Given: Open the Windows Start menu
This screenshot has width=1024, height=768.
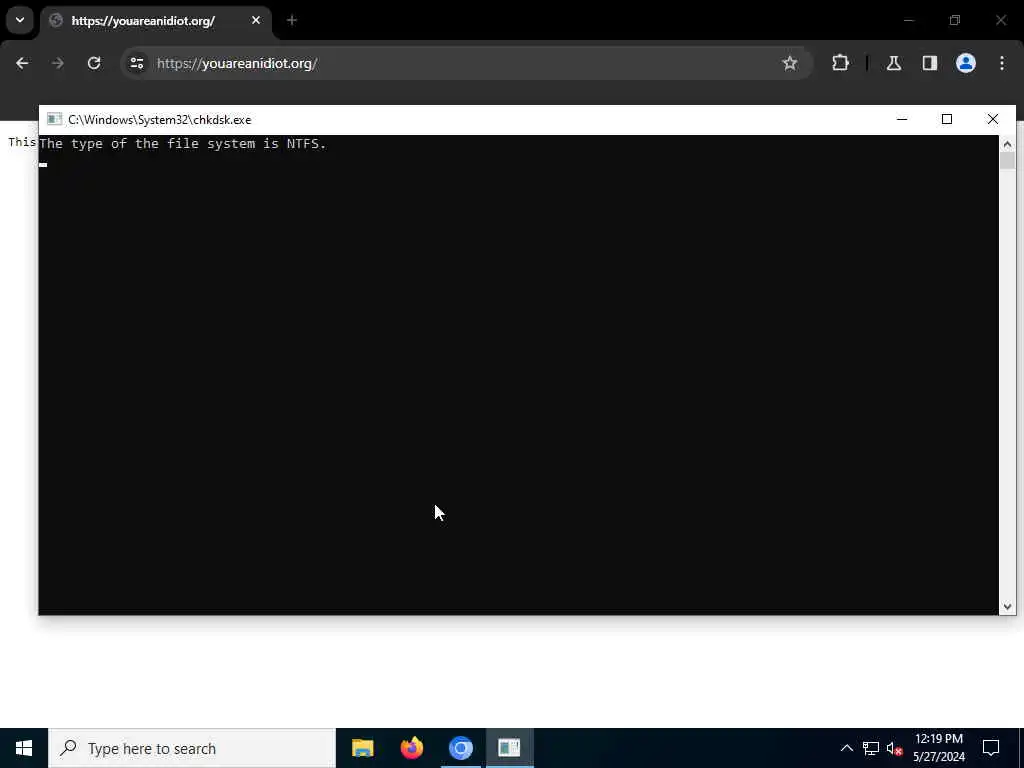Looking at the screenshot, I should (24, 748).
